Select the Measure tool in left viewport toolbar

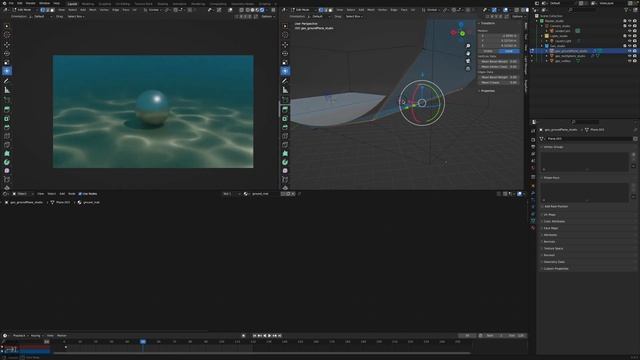point(7,90)
